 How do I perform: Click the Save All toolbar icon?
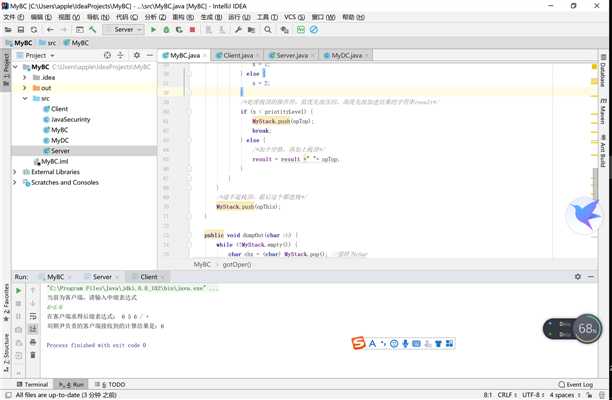[21, 30]
